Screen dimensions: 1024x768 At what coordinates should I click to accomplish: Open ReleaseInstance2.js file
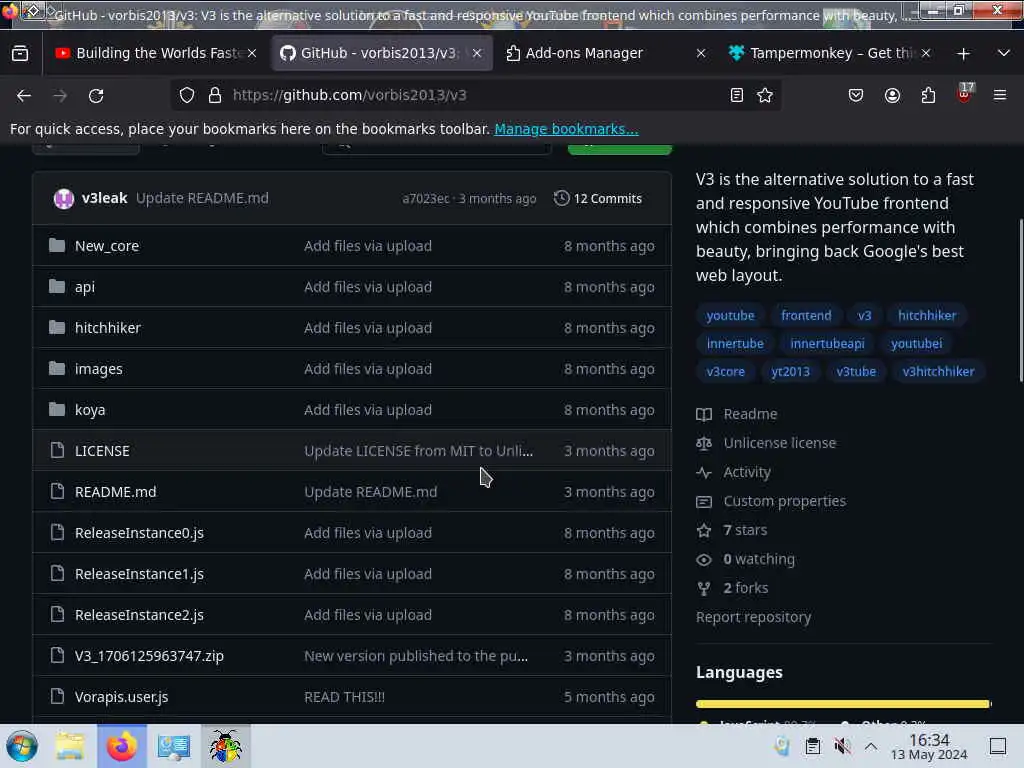coord(139,615)
